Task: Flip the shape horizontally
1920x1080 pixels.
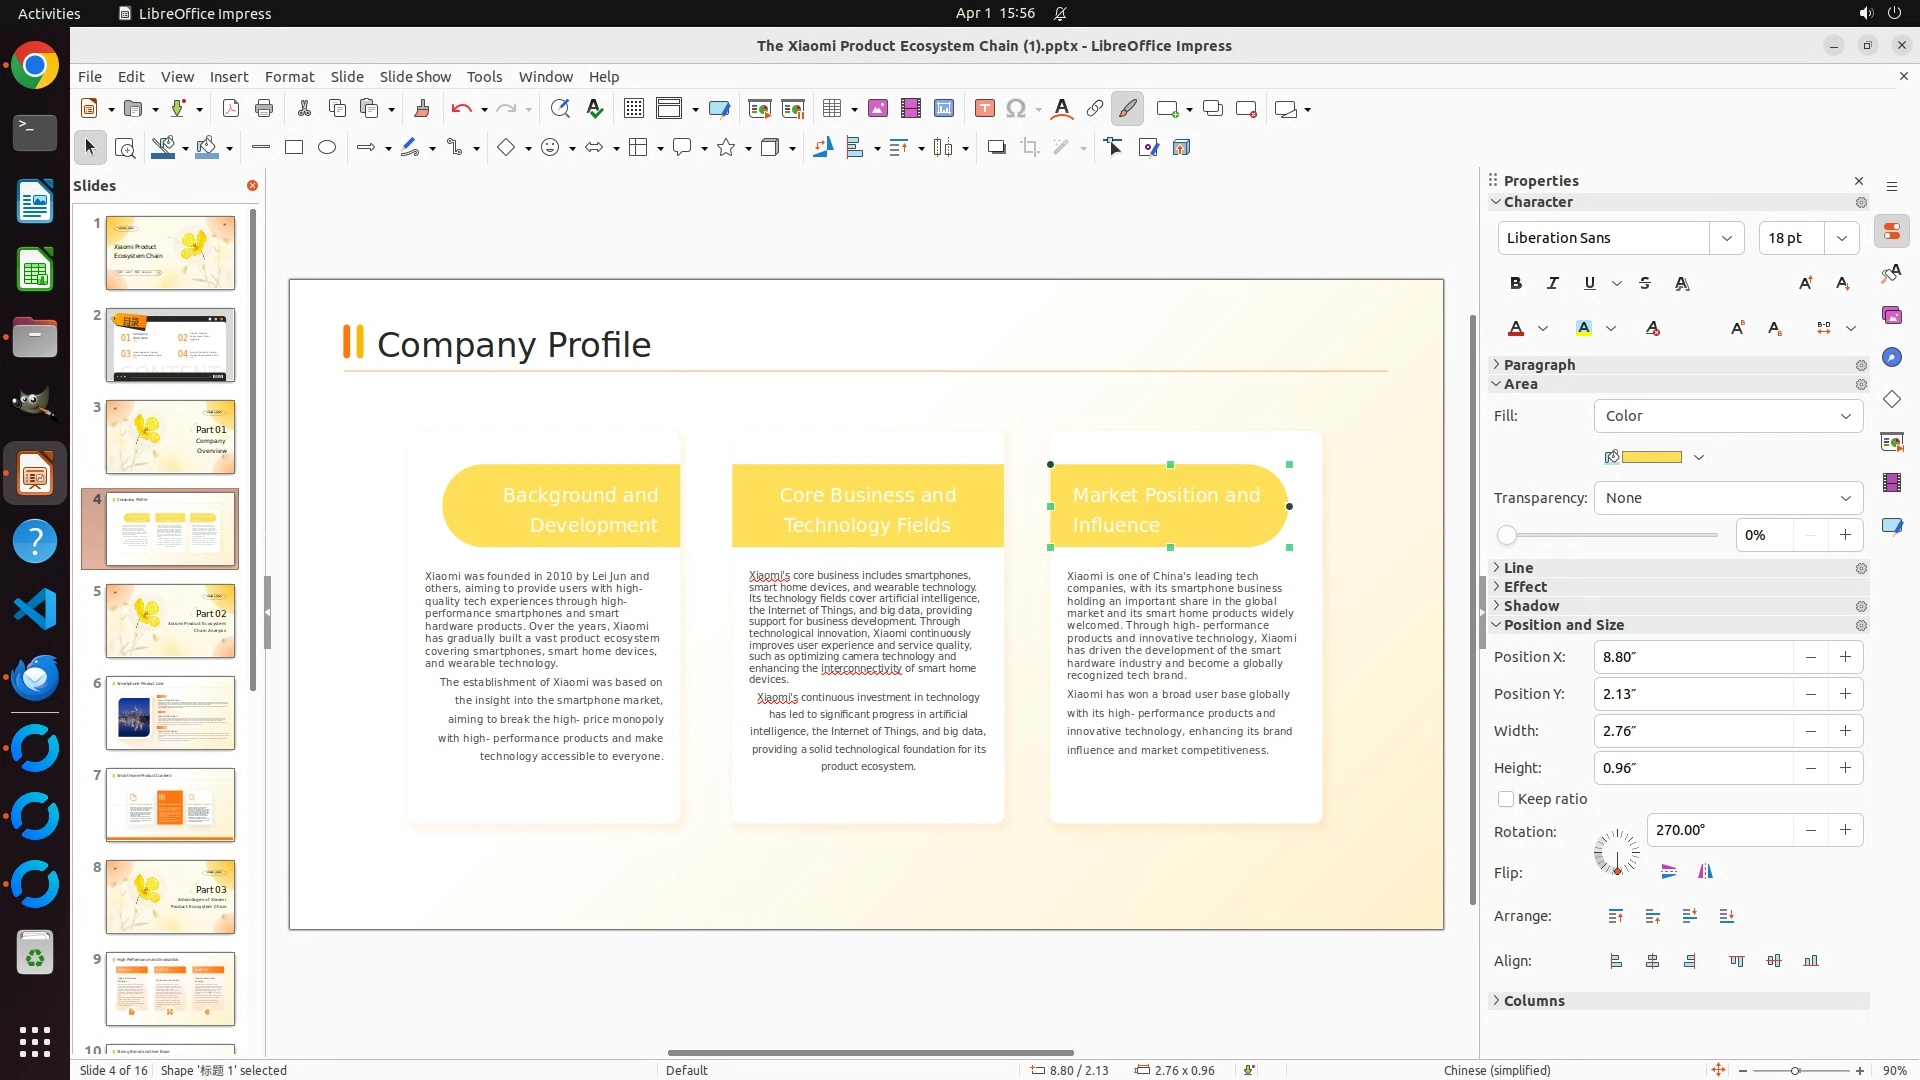Action: pos(1705,872)
